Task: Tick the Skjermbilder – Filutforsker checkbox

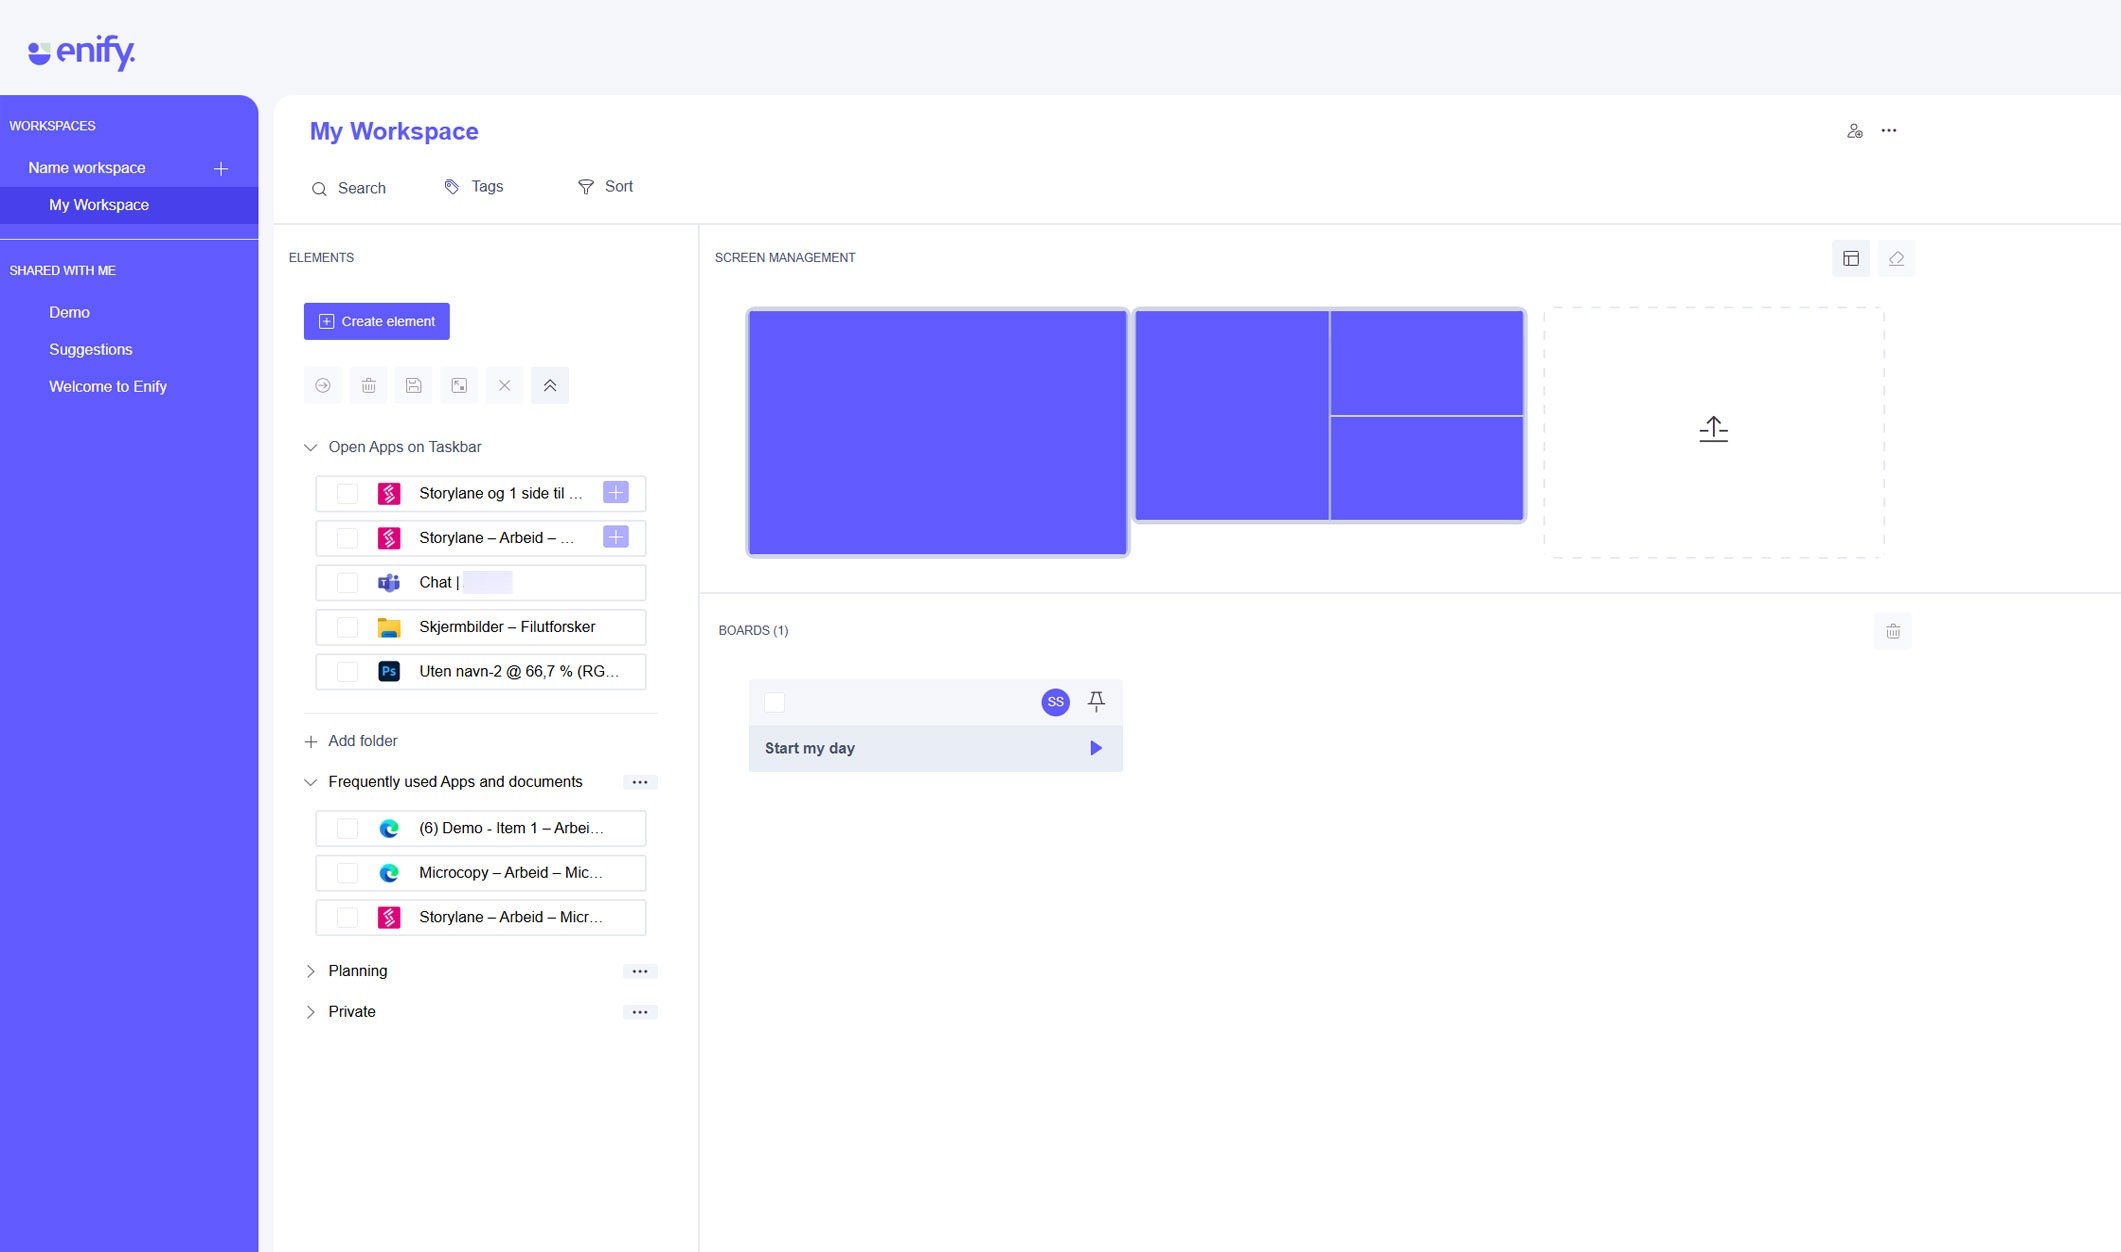Action: click(347, 627)
